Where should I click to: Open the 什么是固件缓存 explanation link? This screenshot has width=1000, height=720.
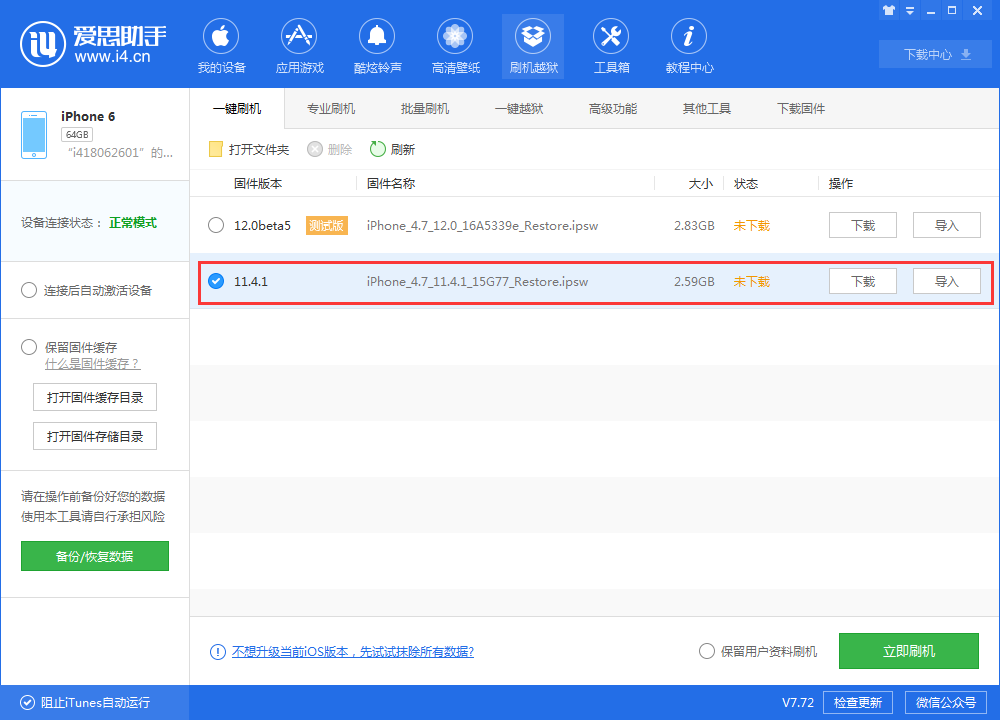tap(93, 364)
